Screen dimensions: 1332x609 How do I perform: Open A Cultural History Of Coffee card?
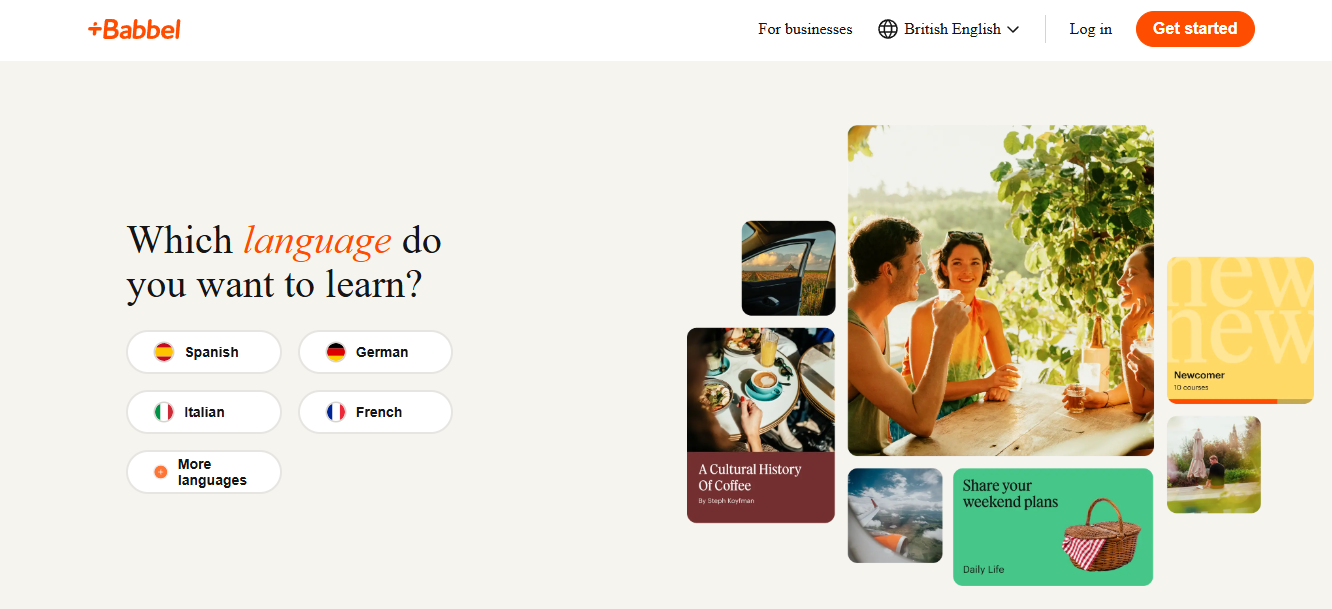(761, 425)
